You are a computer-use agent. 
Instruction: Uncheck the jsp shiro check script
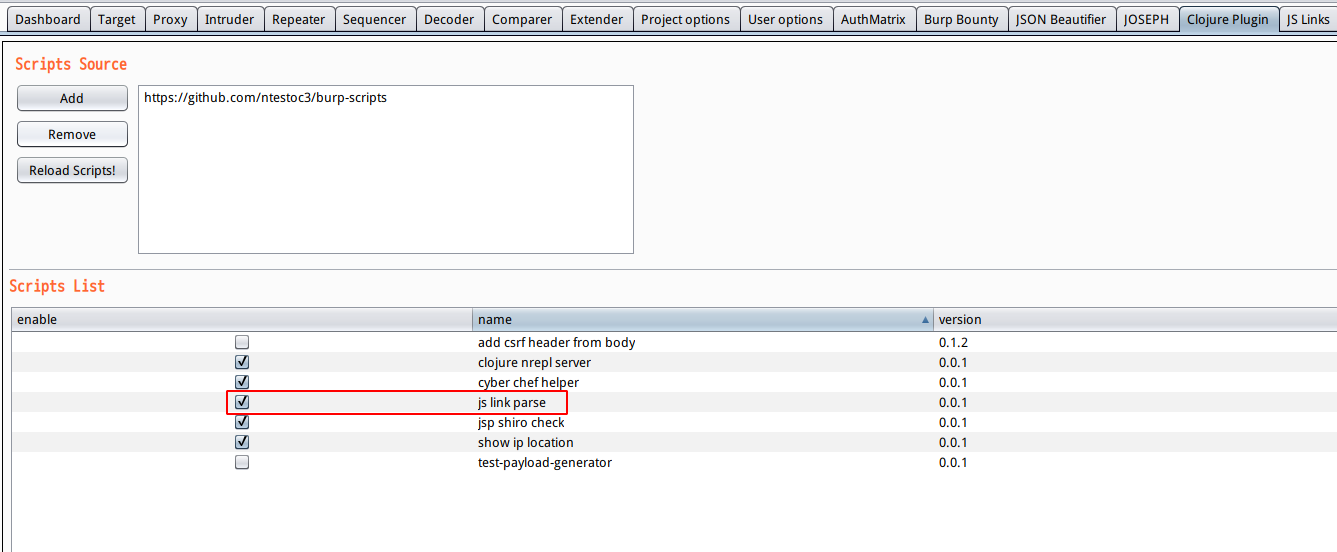click(x=242, y=422)
